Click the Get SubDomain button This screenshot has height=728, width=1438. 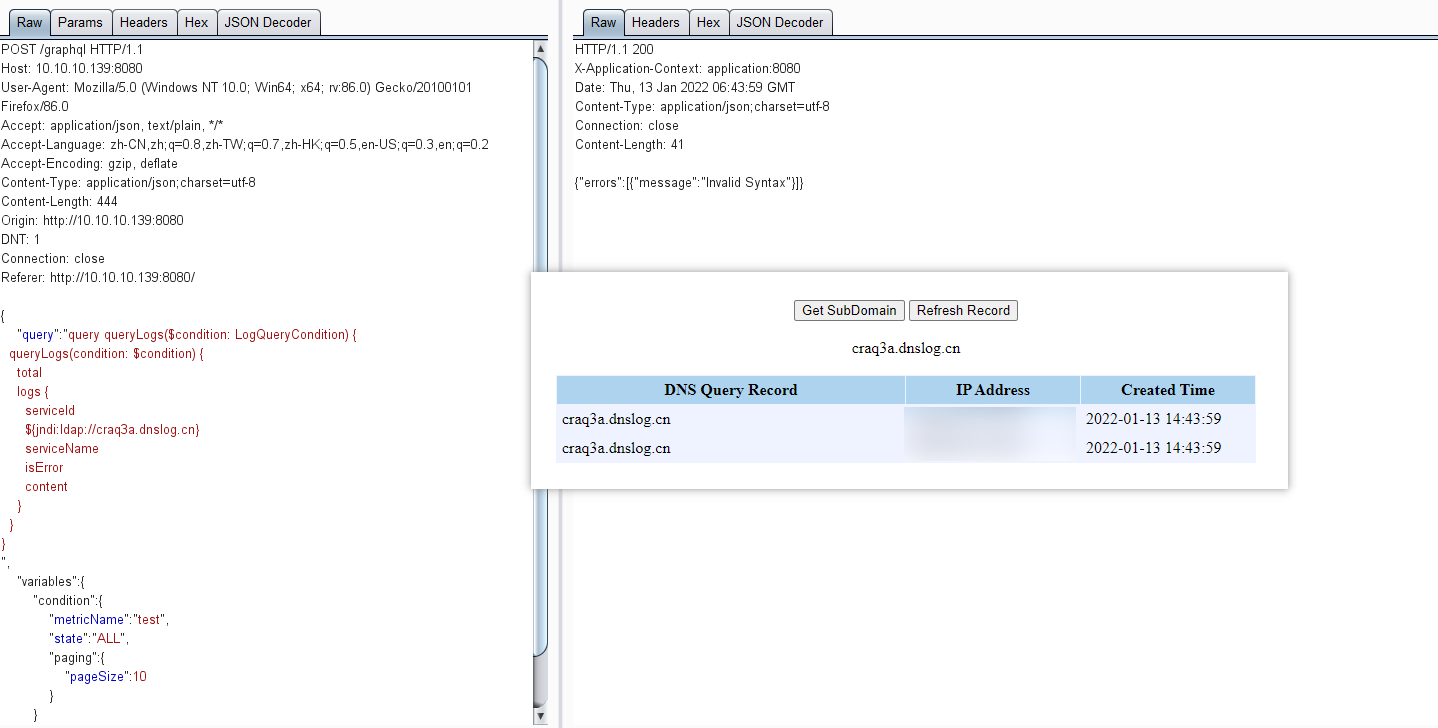[x=849, y=310]
